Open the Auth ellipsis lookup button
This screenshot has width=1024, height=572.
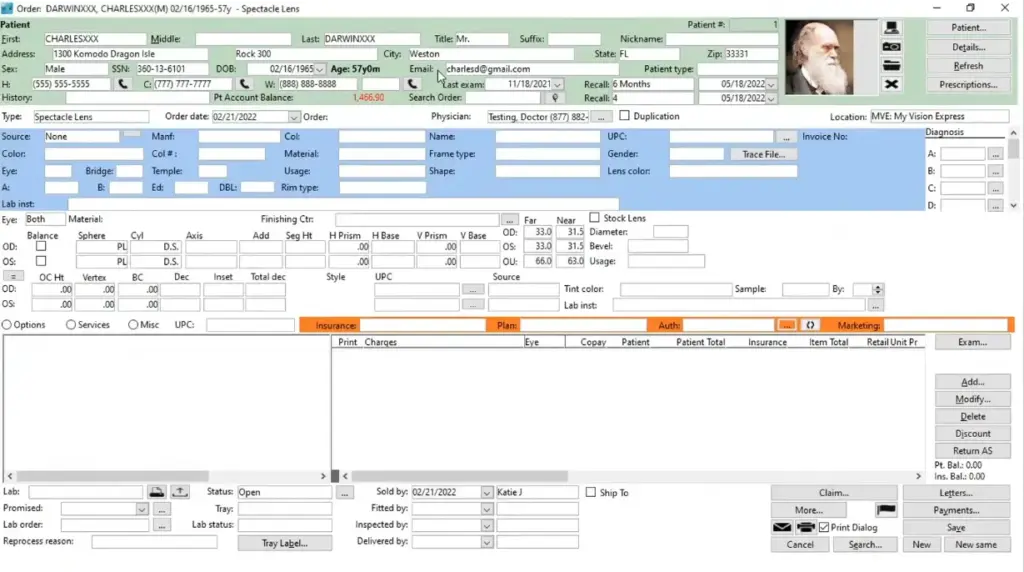786,325
